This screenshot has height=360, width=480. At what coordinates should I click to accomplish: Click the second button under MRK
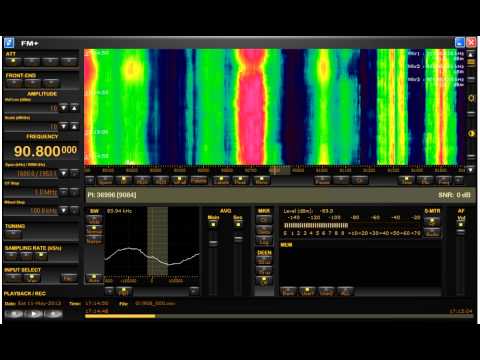point(264,230)
